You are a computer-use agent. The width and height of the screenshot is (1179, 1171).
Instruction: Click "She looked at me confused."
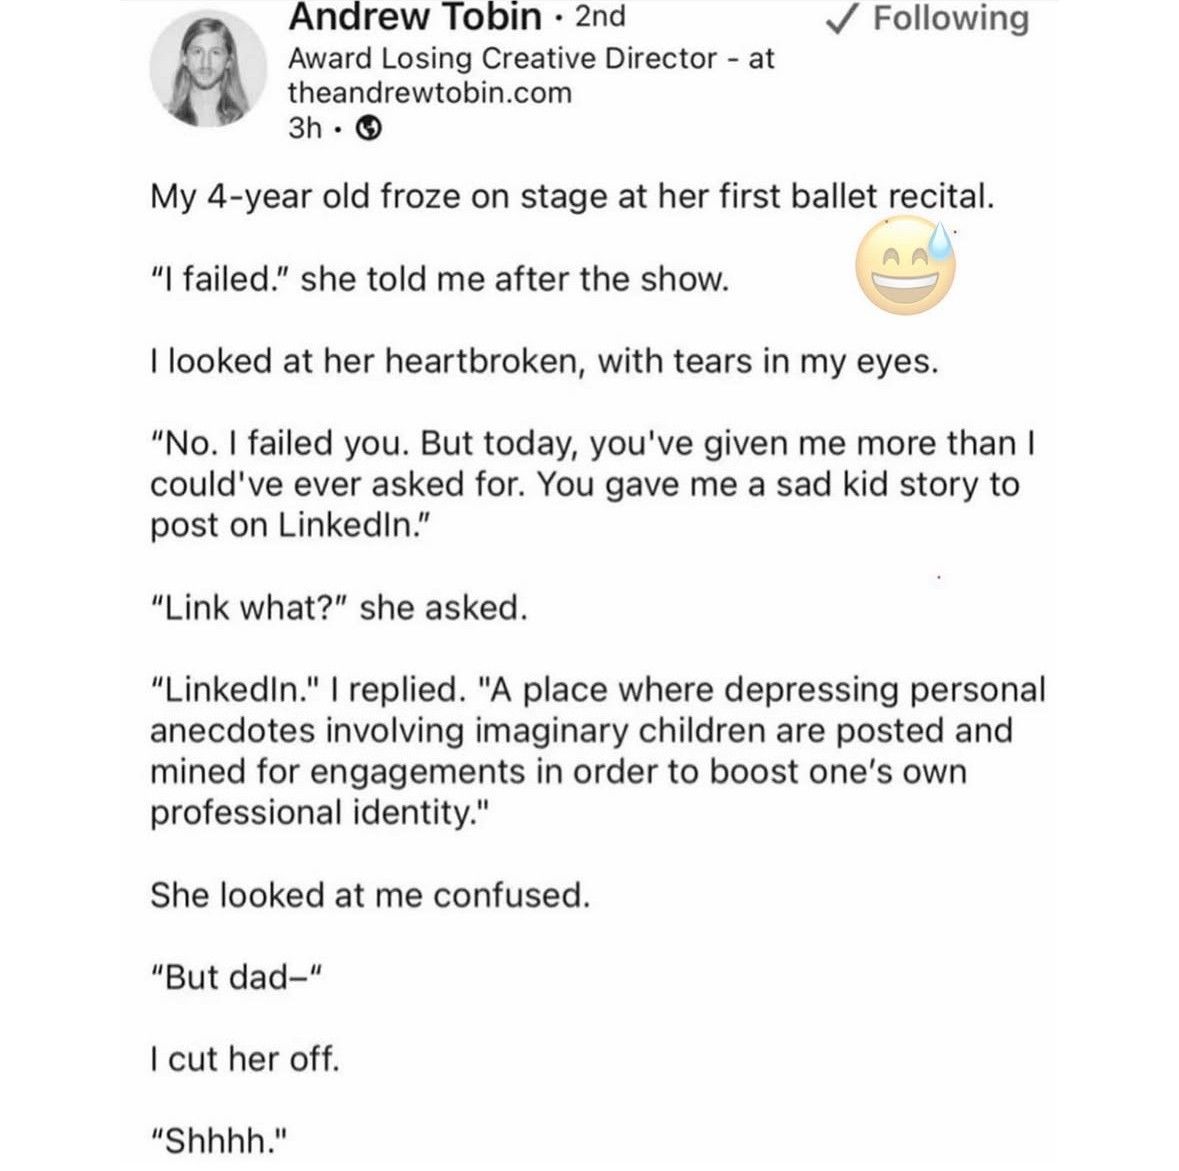[x=370, y=895]
